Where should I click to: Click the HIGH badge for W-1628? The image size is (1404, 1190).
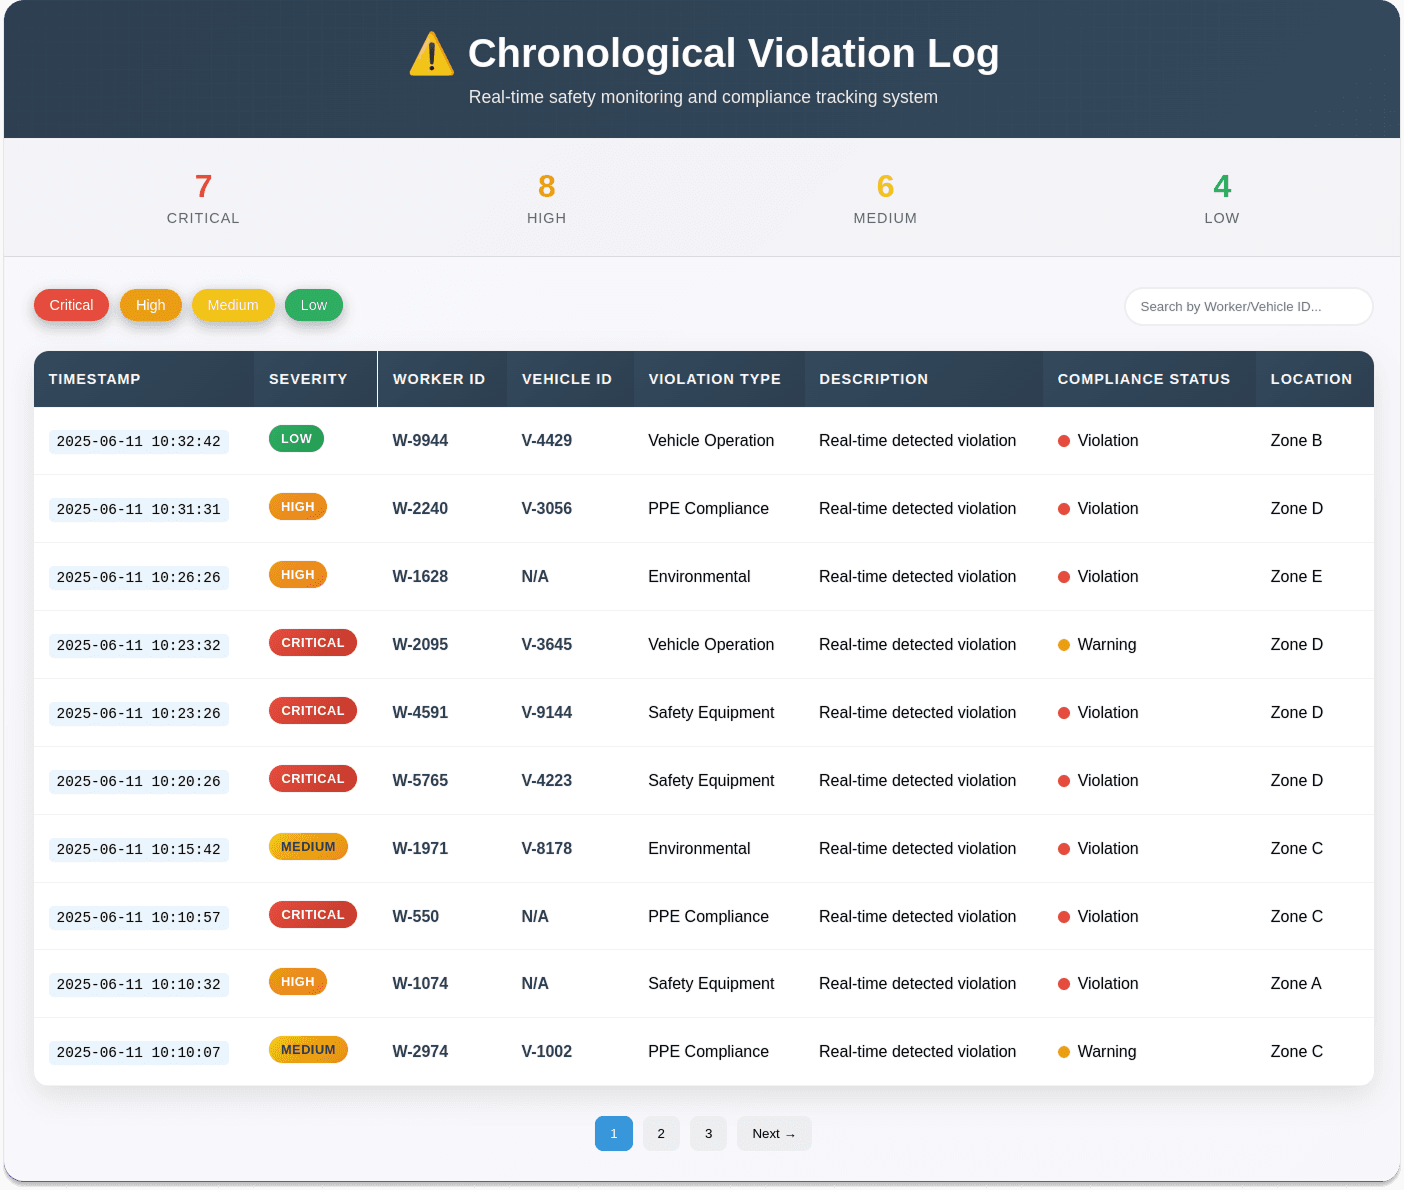pyautogui.click(x=298, y=575)
